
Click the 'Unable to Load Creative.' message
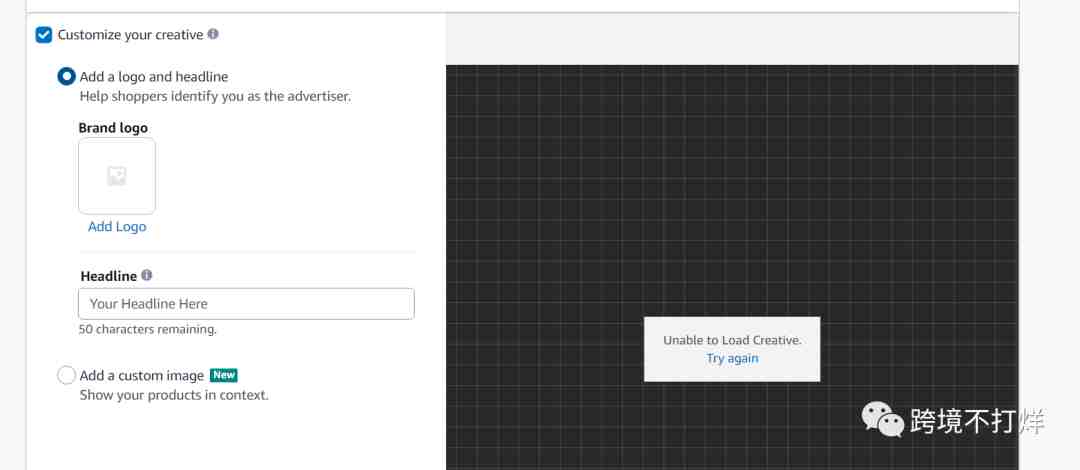tap(732, 340)
